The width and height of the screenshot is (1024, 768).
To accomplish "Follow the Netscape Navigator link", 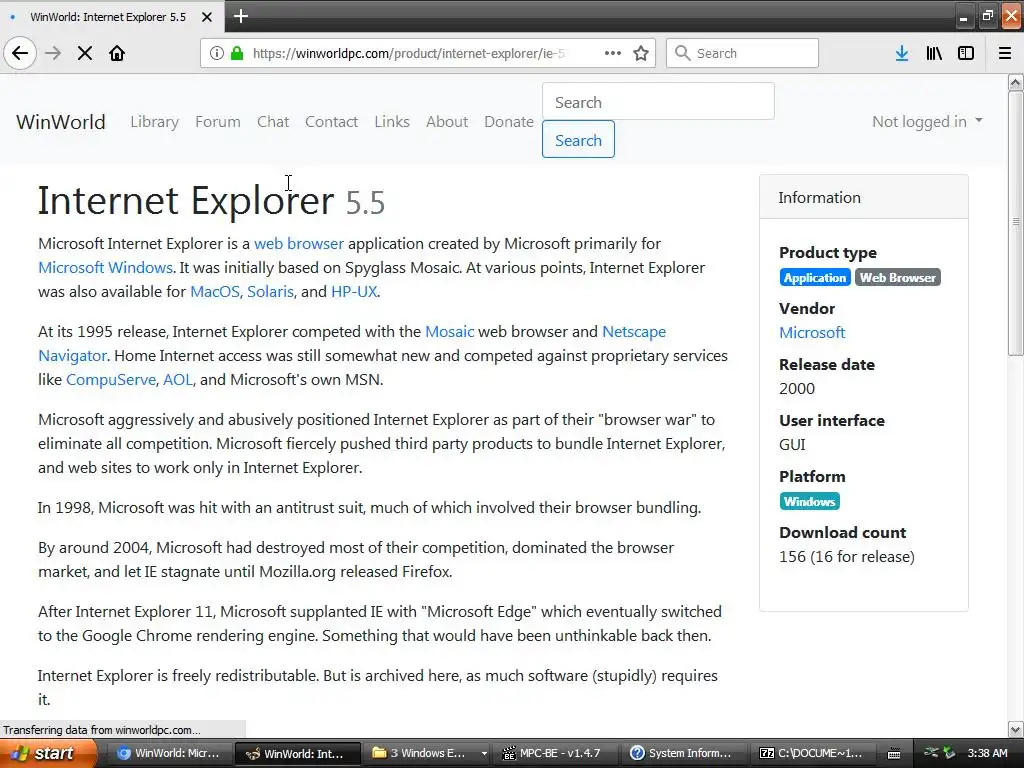I will (633, 332).
